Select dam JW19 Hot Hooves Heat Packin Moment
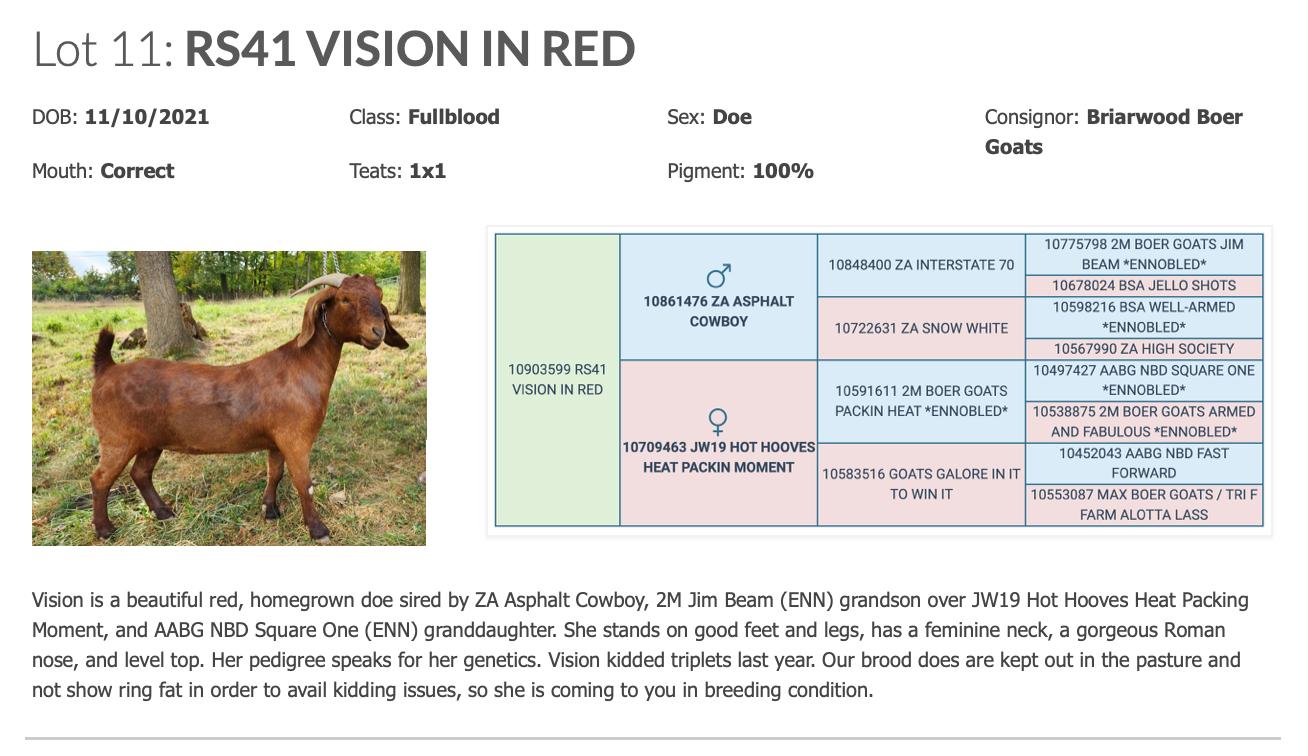 [x=718, y=457]
